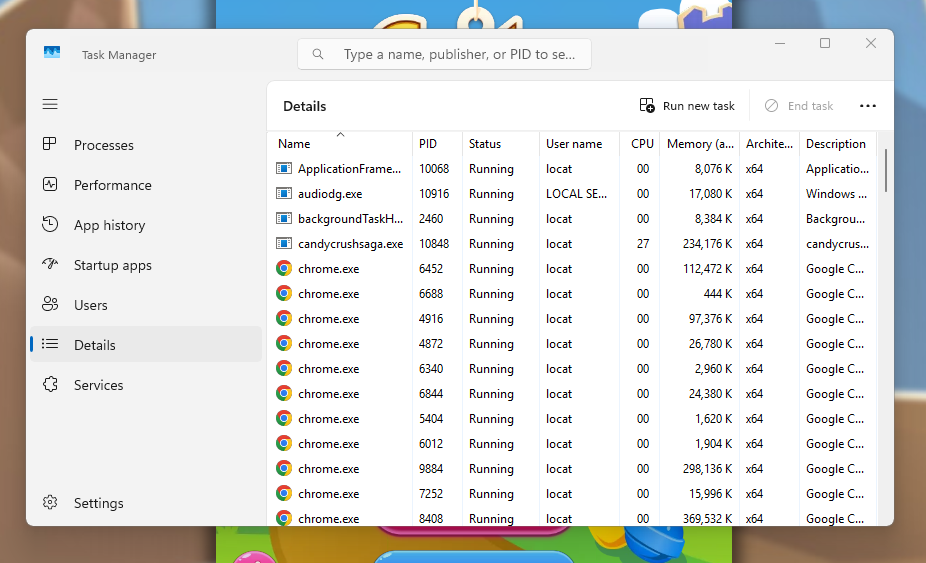The image size is (926, 563).
Task: Click PID 2460 cell
Action: 431,219
